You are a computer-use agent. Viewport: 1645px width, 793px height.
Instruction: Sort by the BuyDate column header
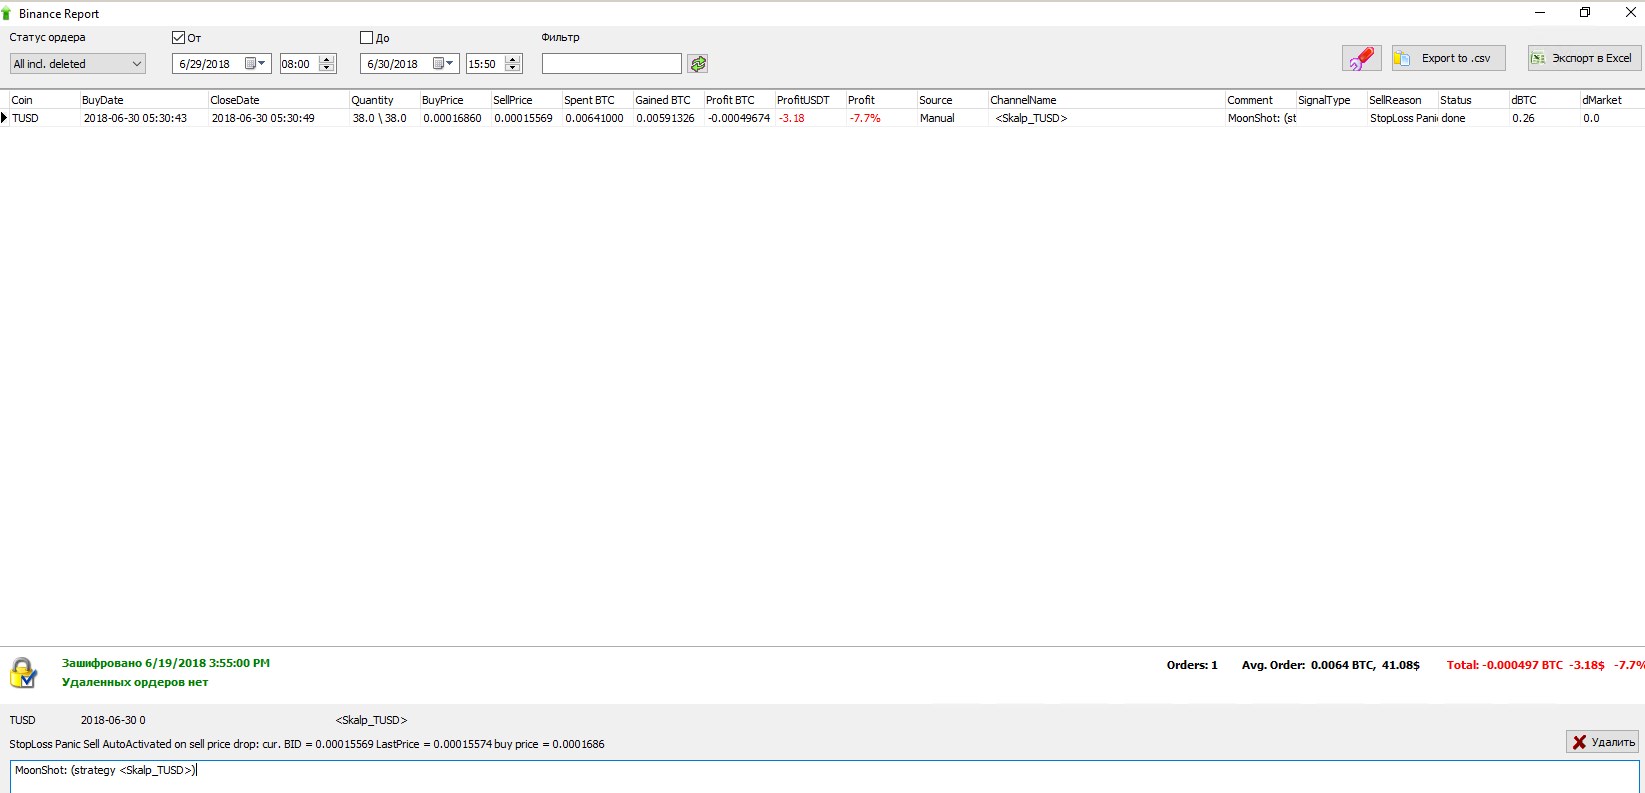(x=143, y=100)
